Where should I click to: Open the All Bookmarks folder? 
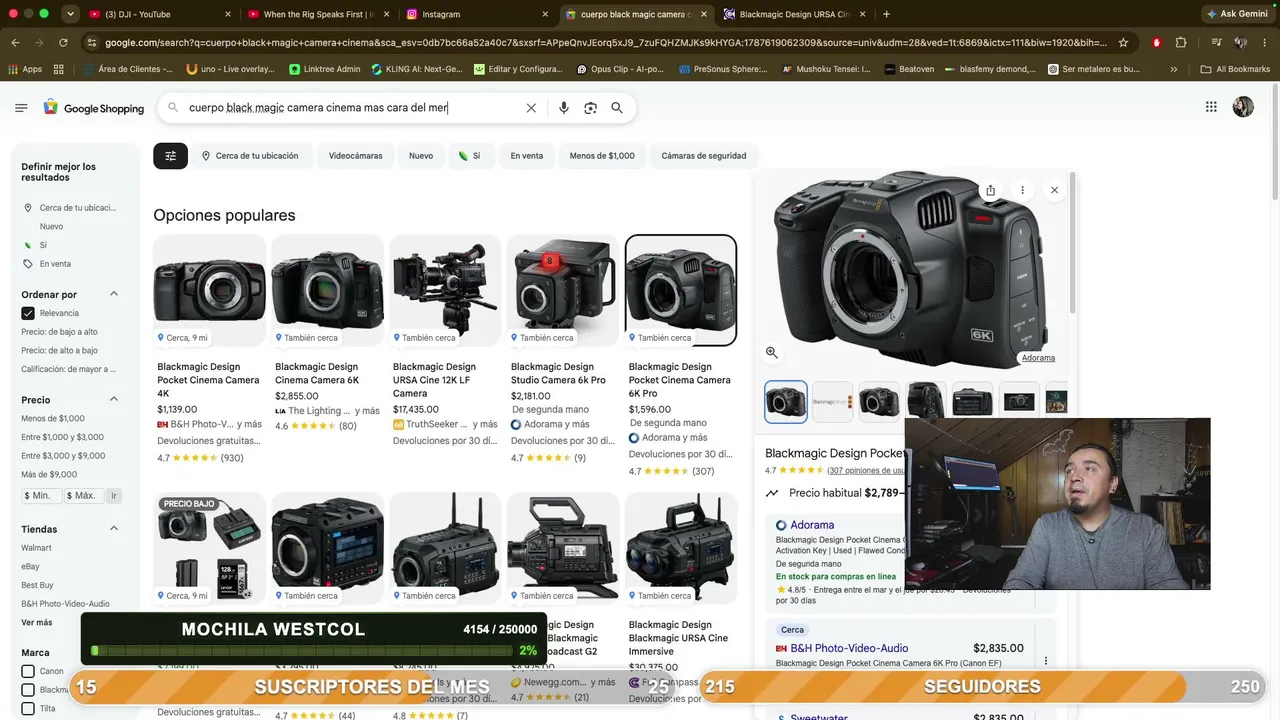[1235, 69]
